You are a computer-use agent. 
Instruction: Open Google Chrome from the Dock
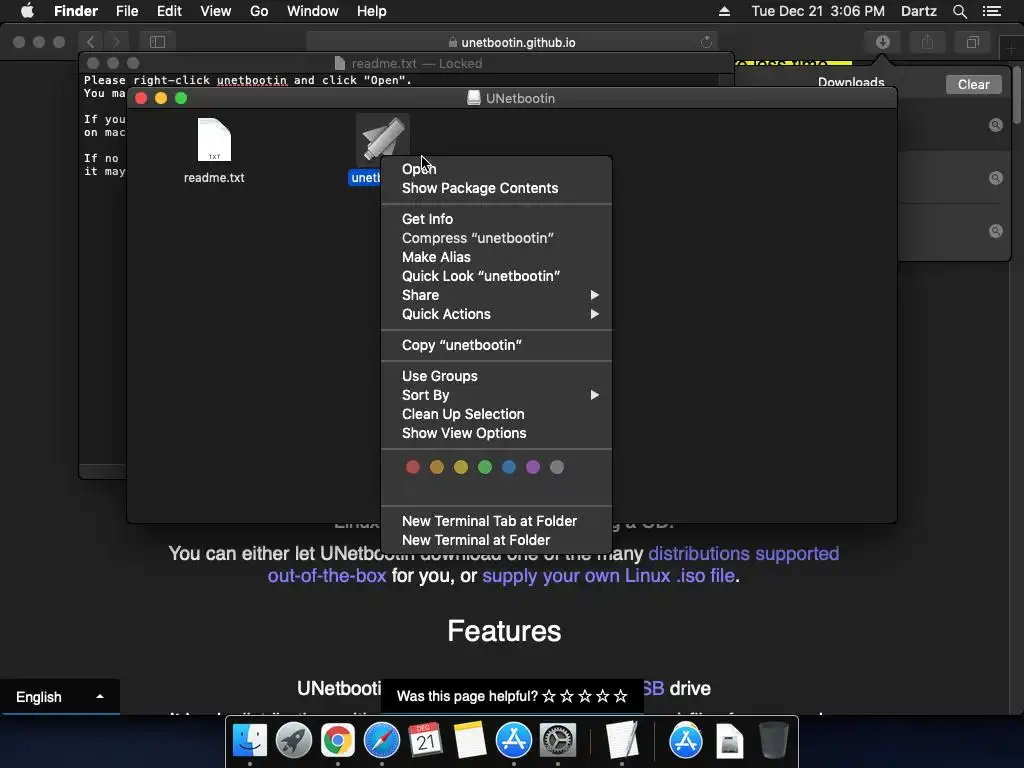pos(338,741)
